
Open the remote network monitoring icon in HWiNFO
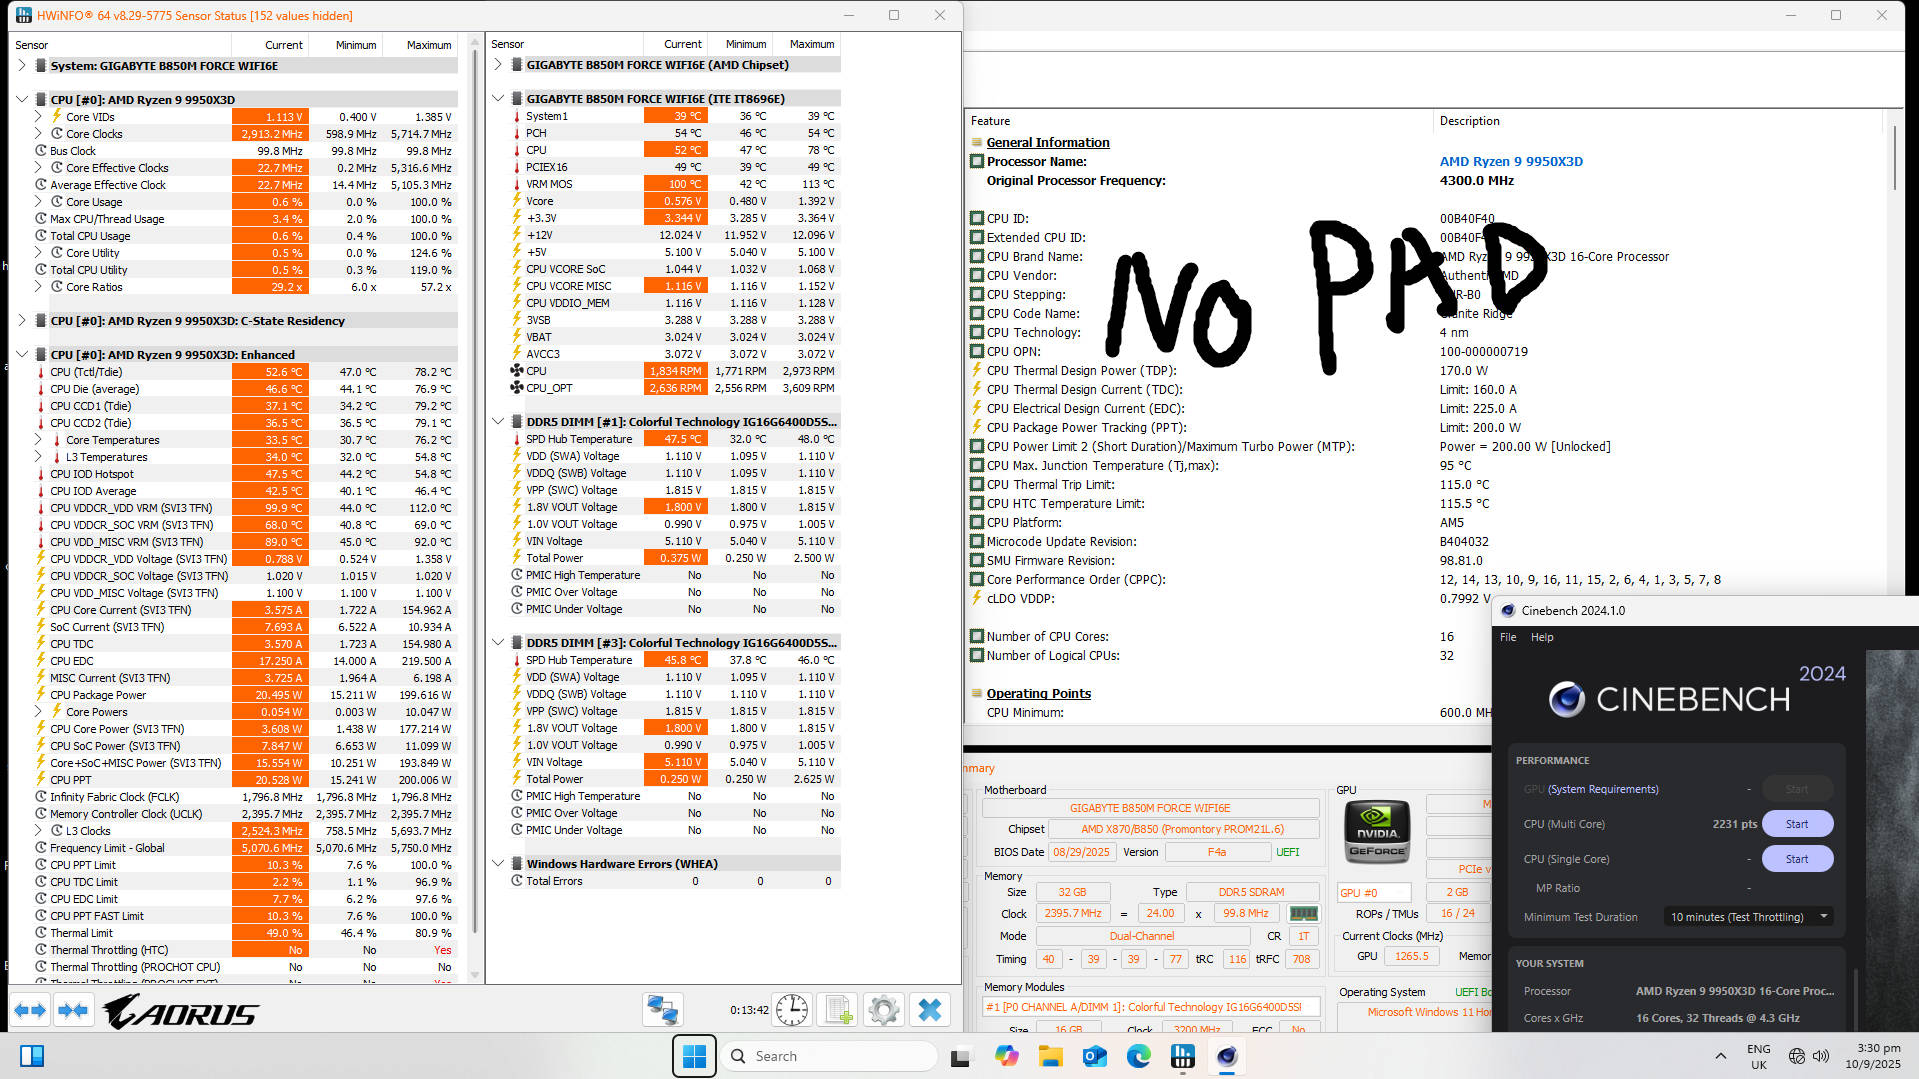pos(662,1010)
